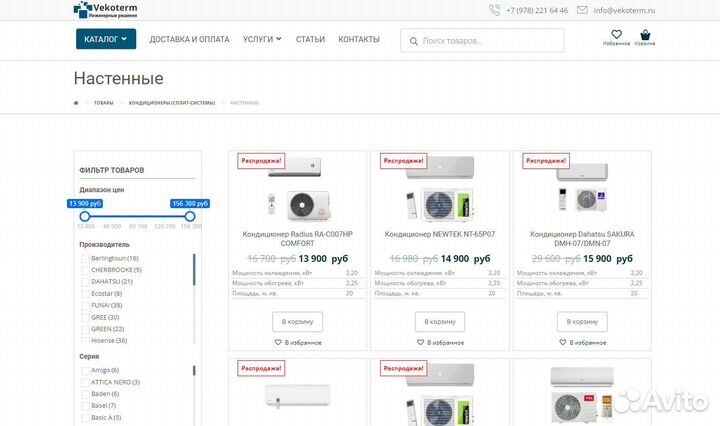
Task: Go to home via breadcrumb house icon
Action: point(76,103)
